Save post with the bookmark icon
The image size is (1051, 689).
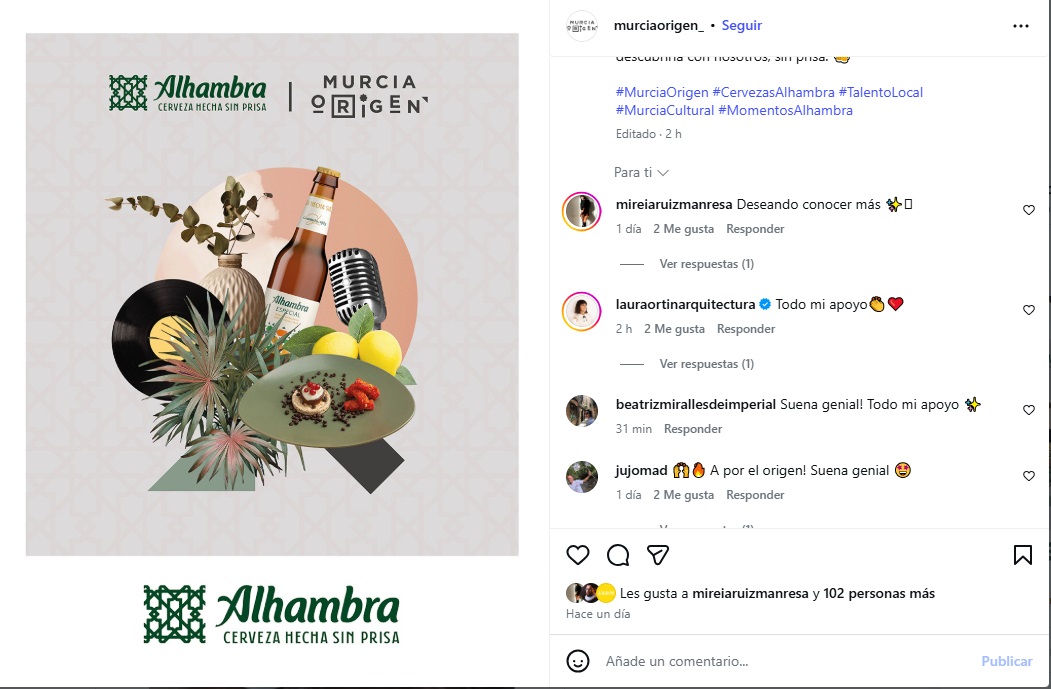click(x=1022, y=555)
